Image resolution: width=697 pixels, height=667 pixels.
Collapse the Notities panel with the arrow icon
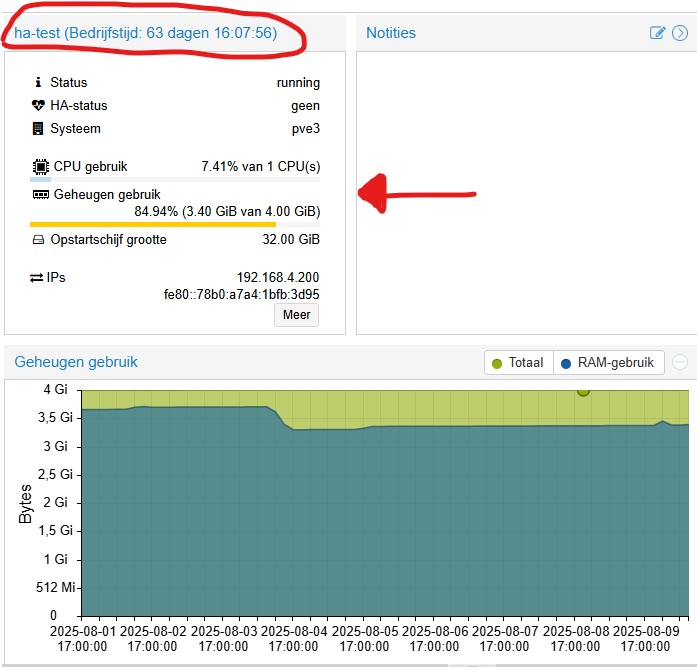coord(680,33)
